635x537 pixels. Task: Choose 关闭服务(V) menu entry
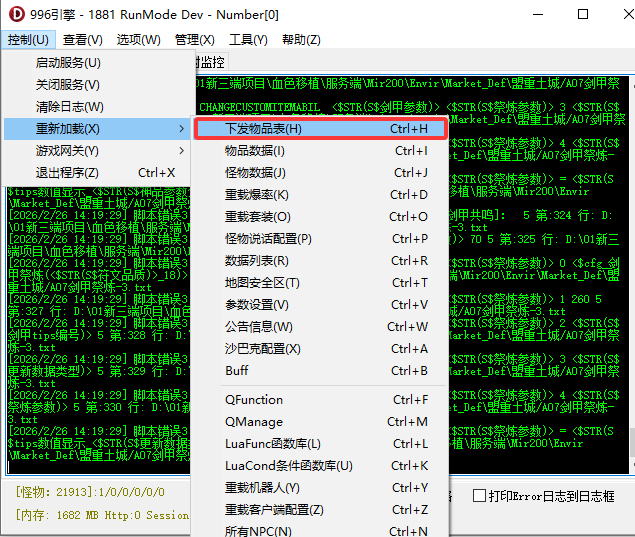tap(68, 85)
